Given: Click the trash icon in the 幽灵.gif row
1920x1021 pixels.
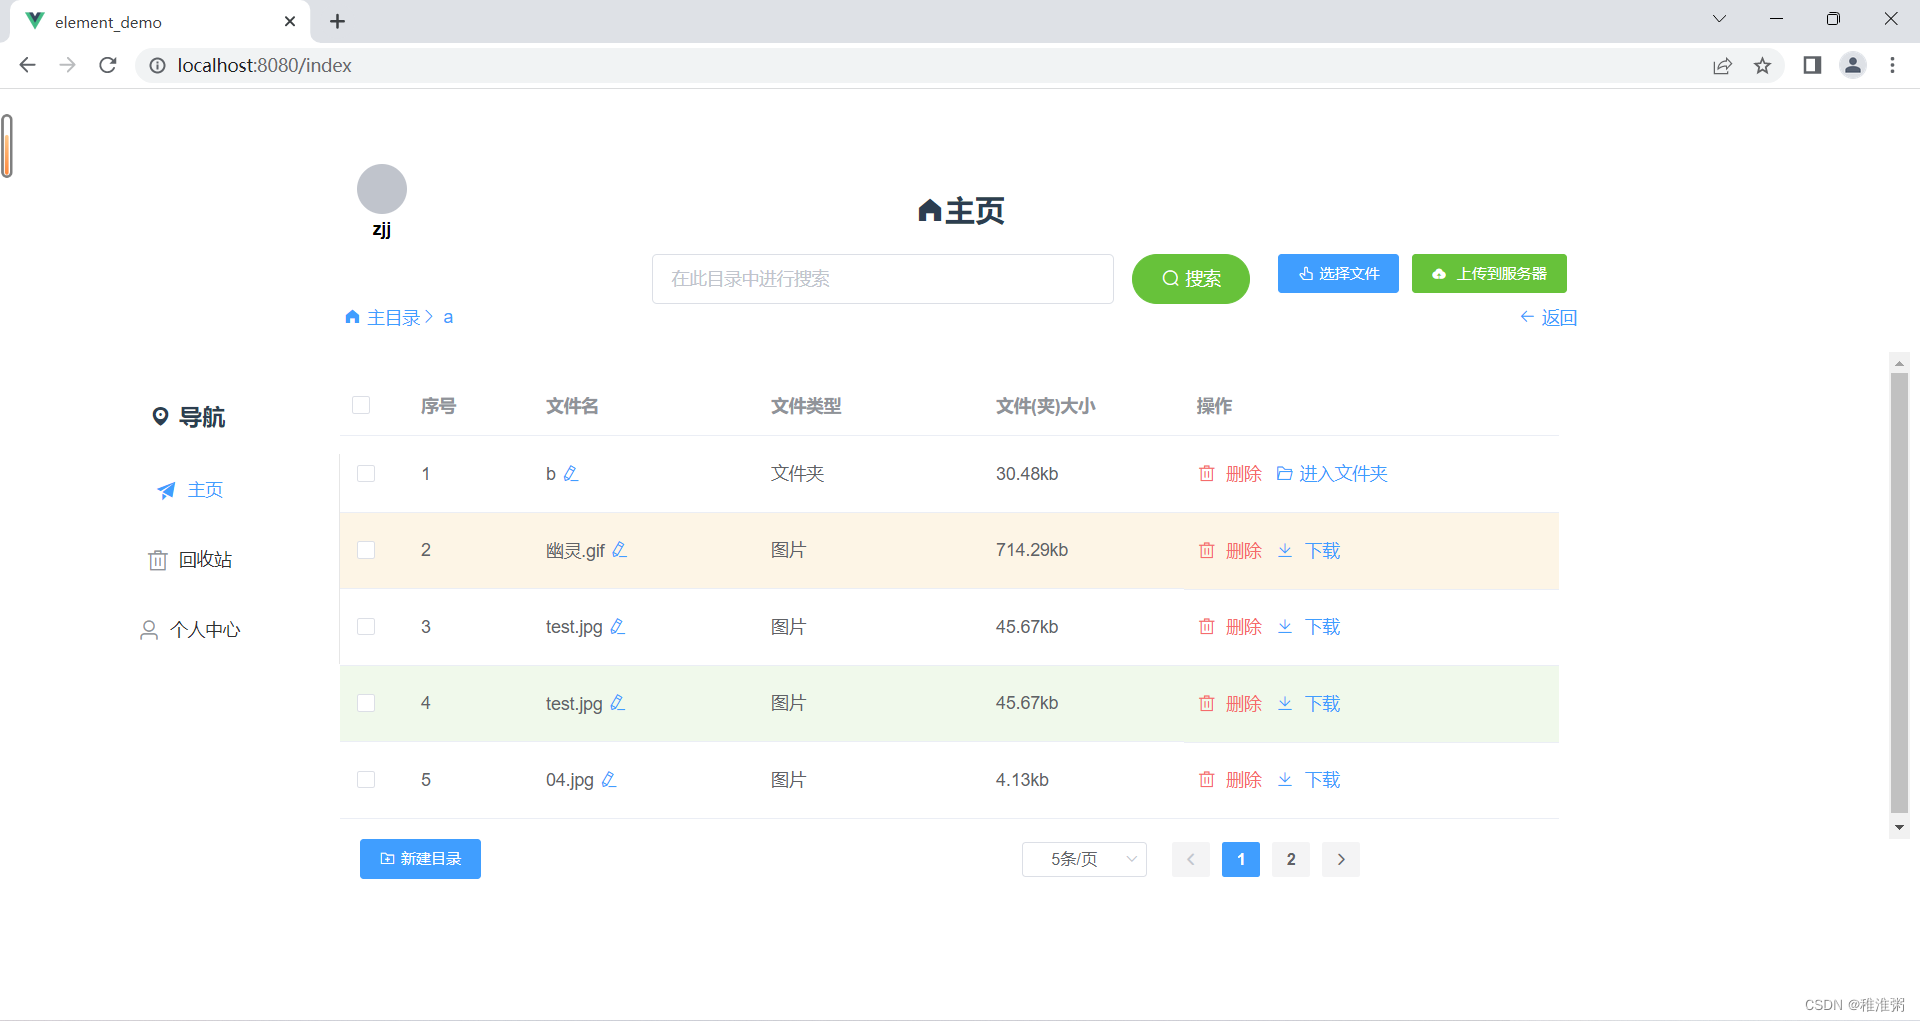Looking at the screenshot, I should tap(1207, 550).
